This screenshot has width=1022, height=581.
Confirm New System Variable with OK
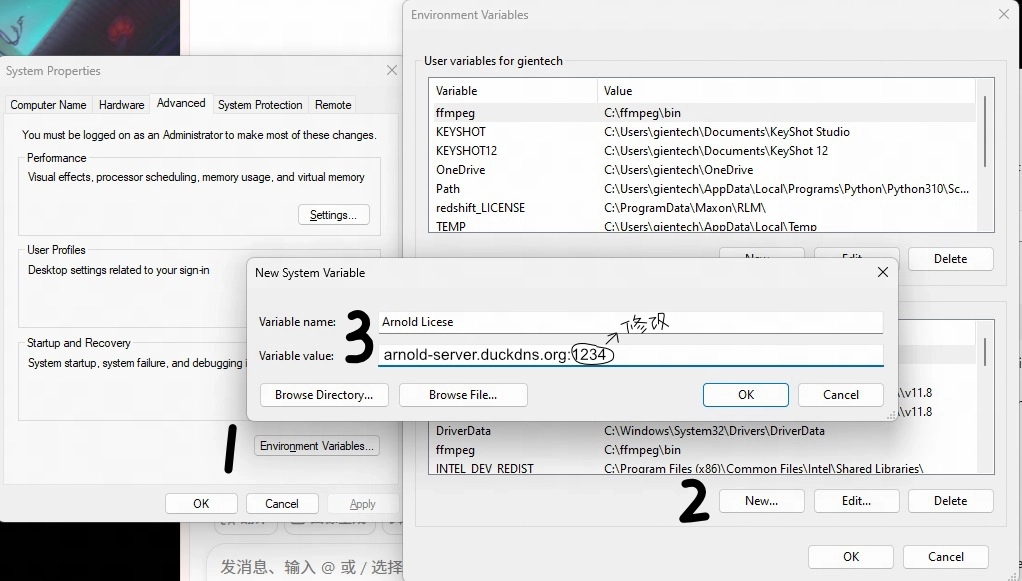(x=745, y=395)
